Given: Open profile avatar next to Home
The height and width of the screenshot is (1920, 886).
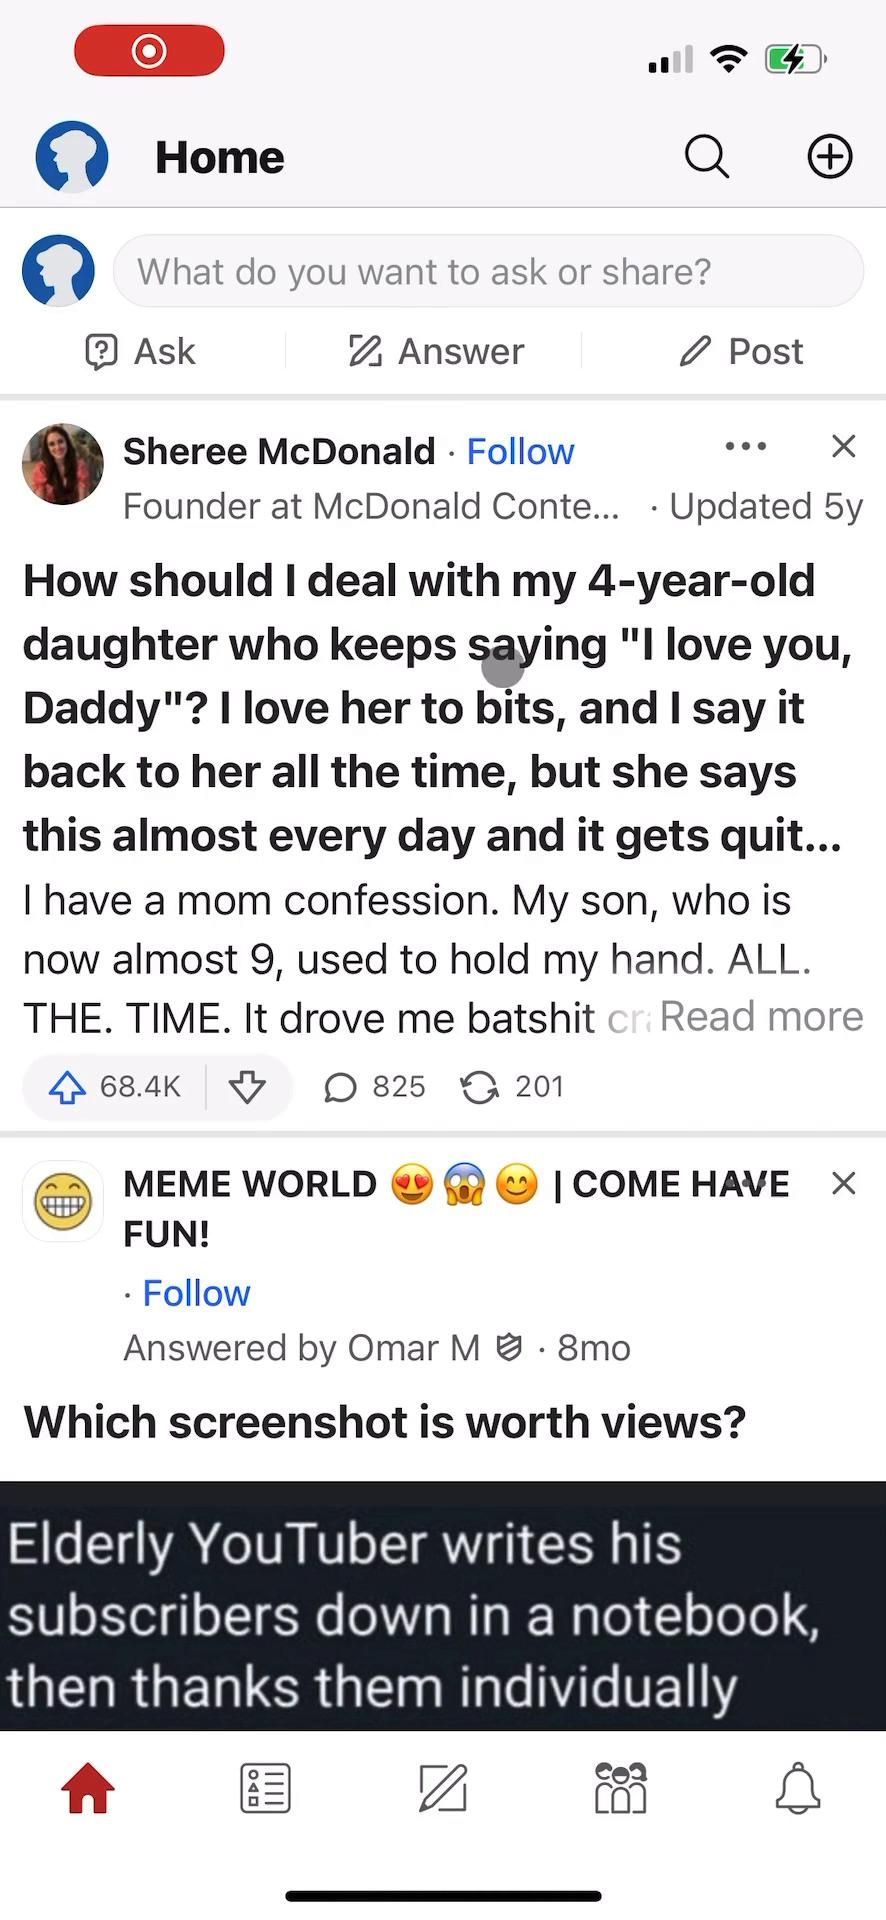Looking at the screenshot, I should [x=72, y=157].
